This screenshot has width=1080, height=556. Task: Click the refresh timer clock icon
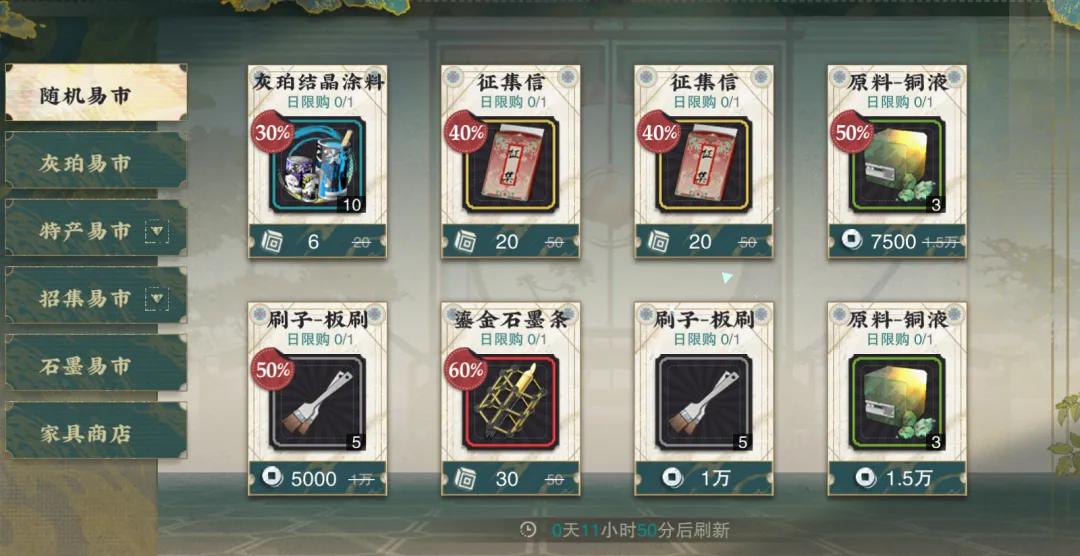pos(528,530)
